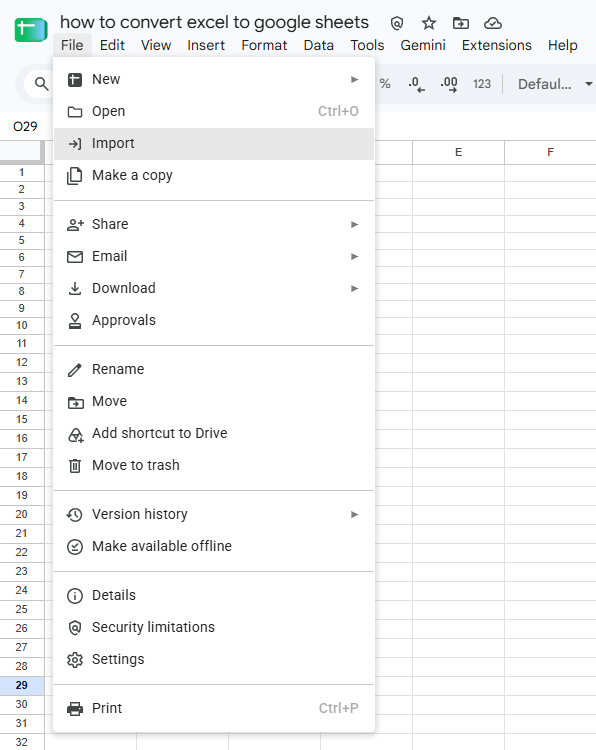Select Move to trash
Image resolution: width=596 pixels, height=750 pixels.
(x=214, y=465)
